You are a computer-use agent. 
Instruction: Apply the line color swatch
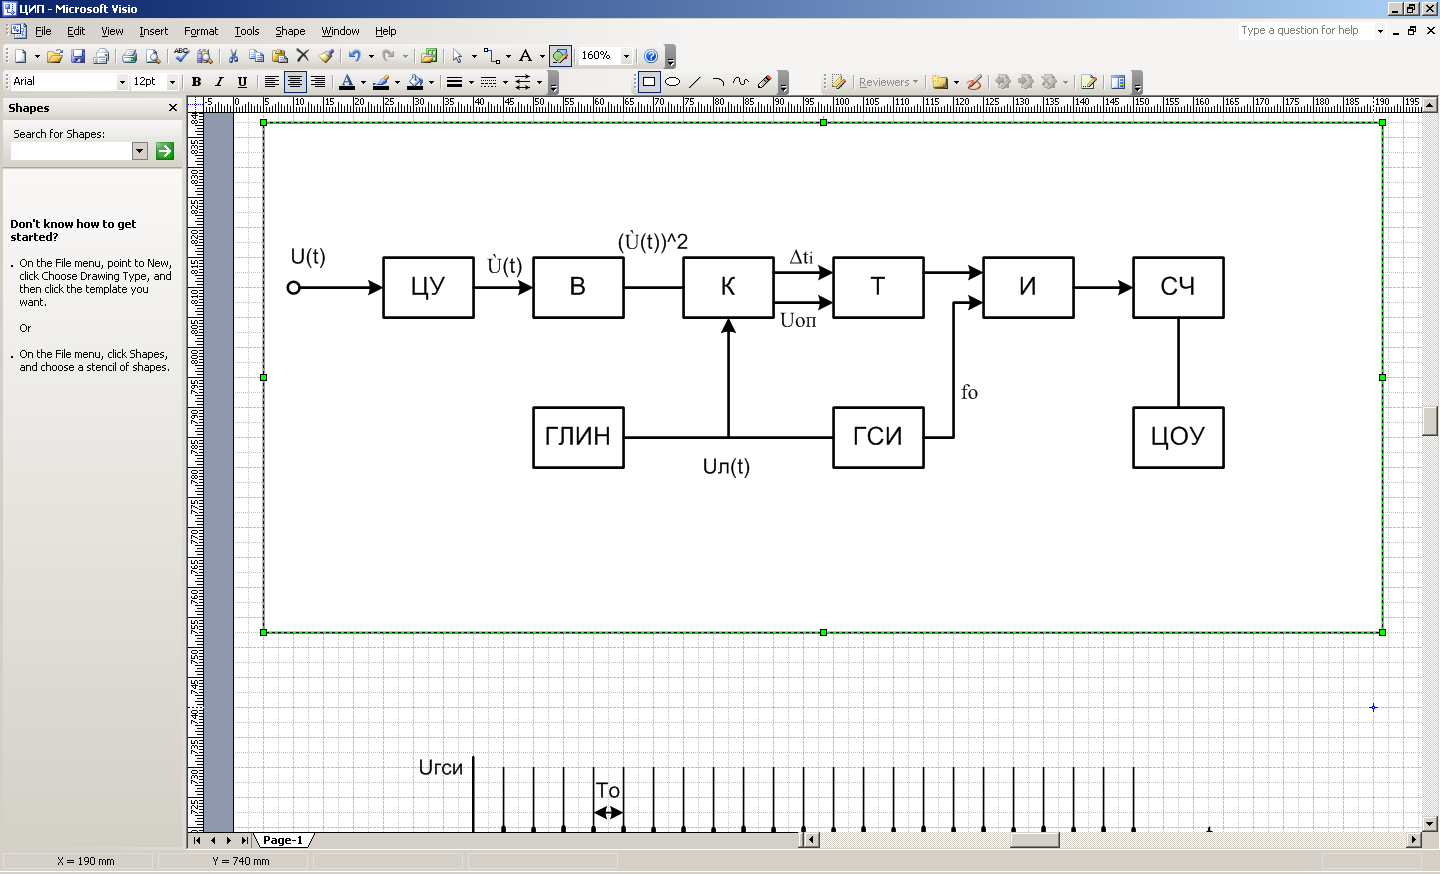tap(381, 82)
